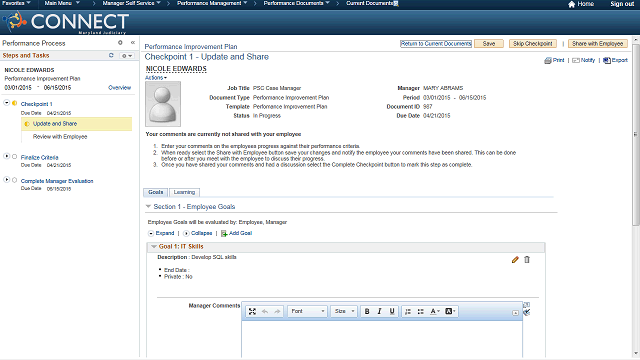Click Return to Current Documents
The width and height of the screenshot is (640, 360).
coord(436,44)
